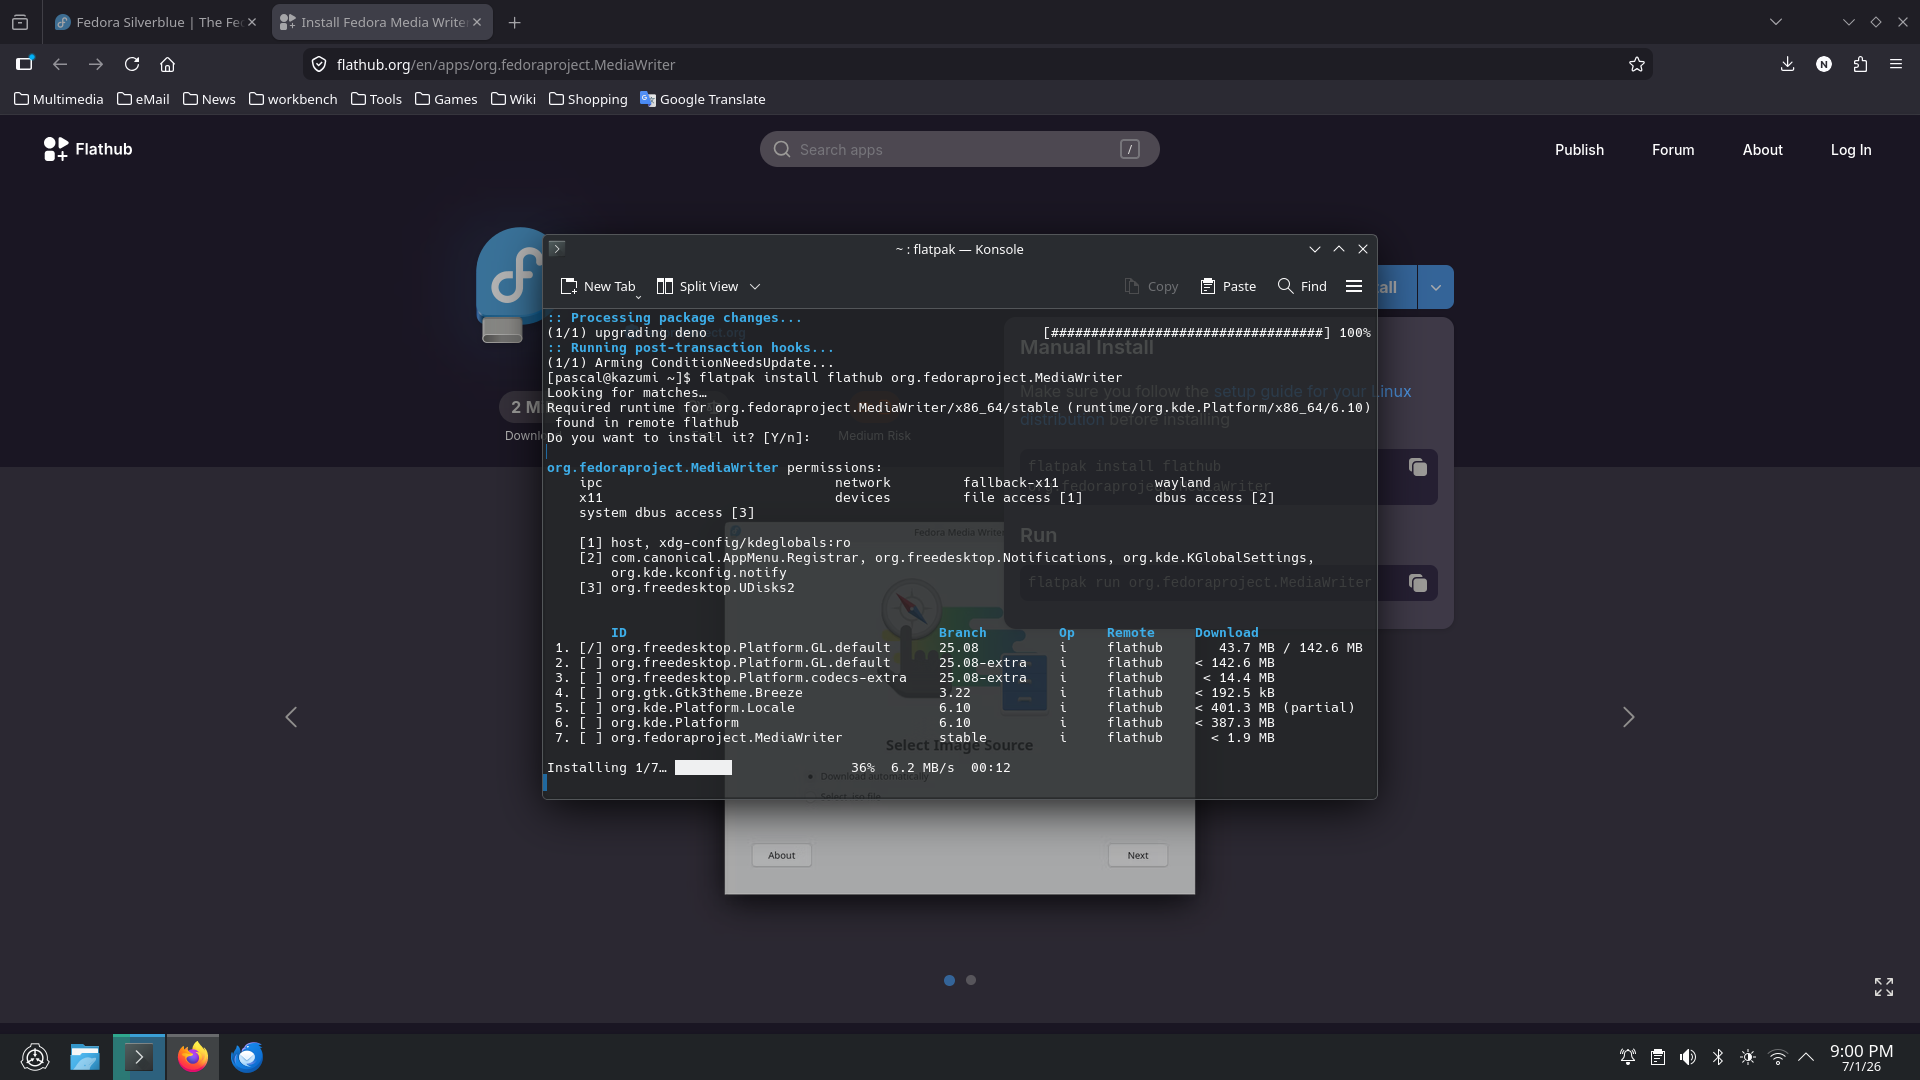This screenshot has height=1080, width=1920.
Task: Open brightness and color tray icon
Action: click(x=1748, y=1057)
